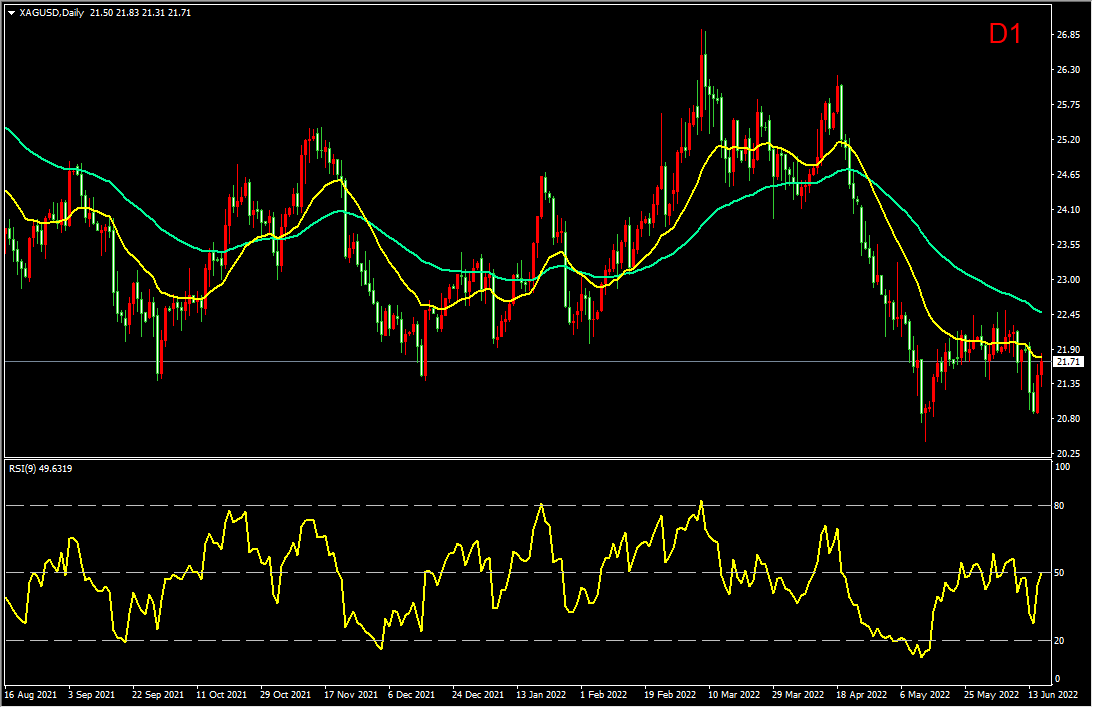Screen dimensions: 1093x708
Task: Click the 25.20 price scale value
Action: [1069, 139]
